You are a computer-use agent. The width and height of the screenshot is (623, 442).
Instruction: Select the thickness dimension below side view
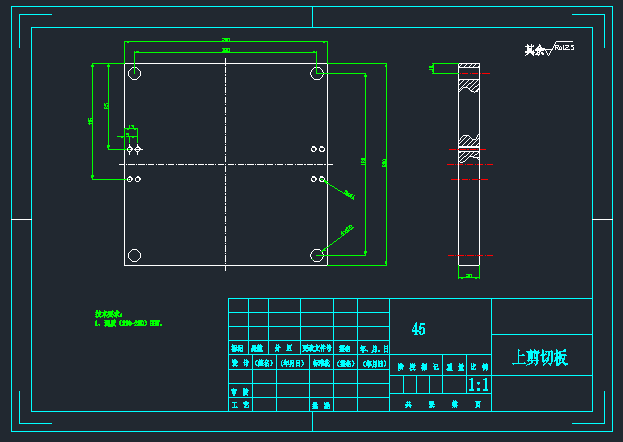469,276
